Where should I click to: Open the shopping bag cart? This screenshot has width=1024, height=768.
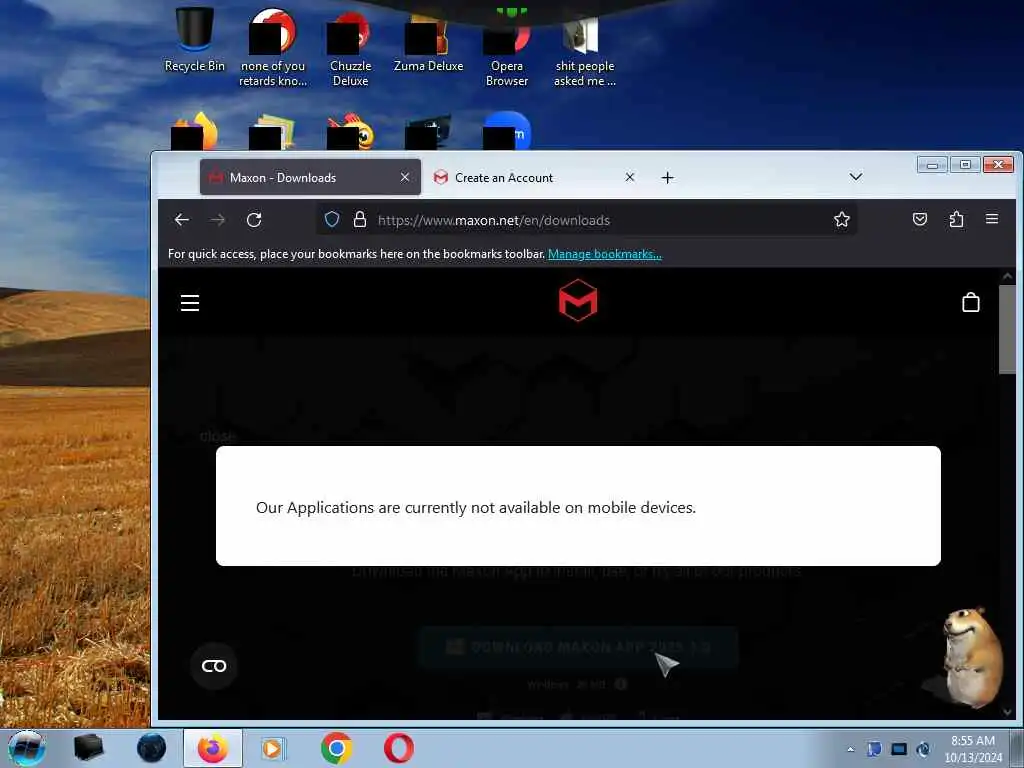tap(970, 302)
